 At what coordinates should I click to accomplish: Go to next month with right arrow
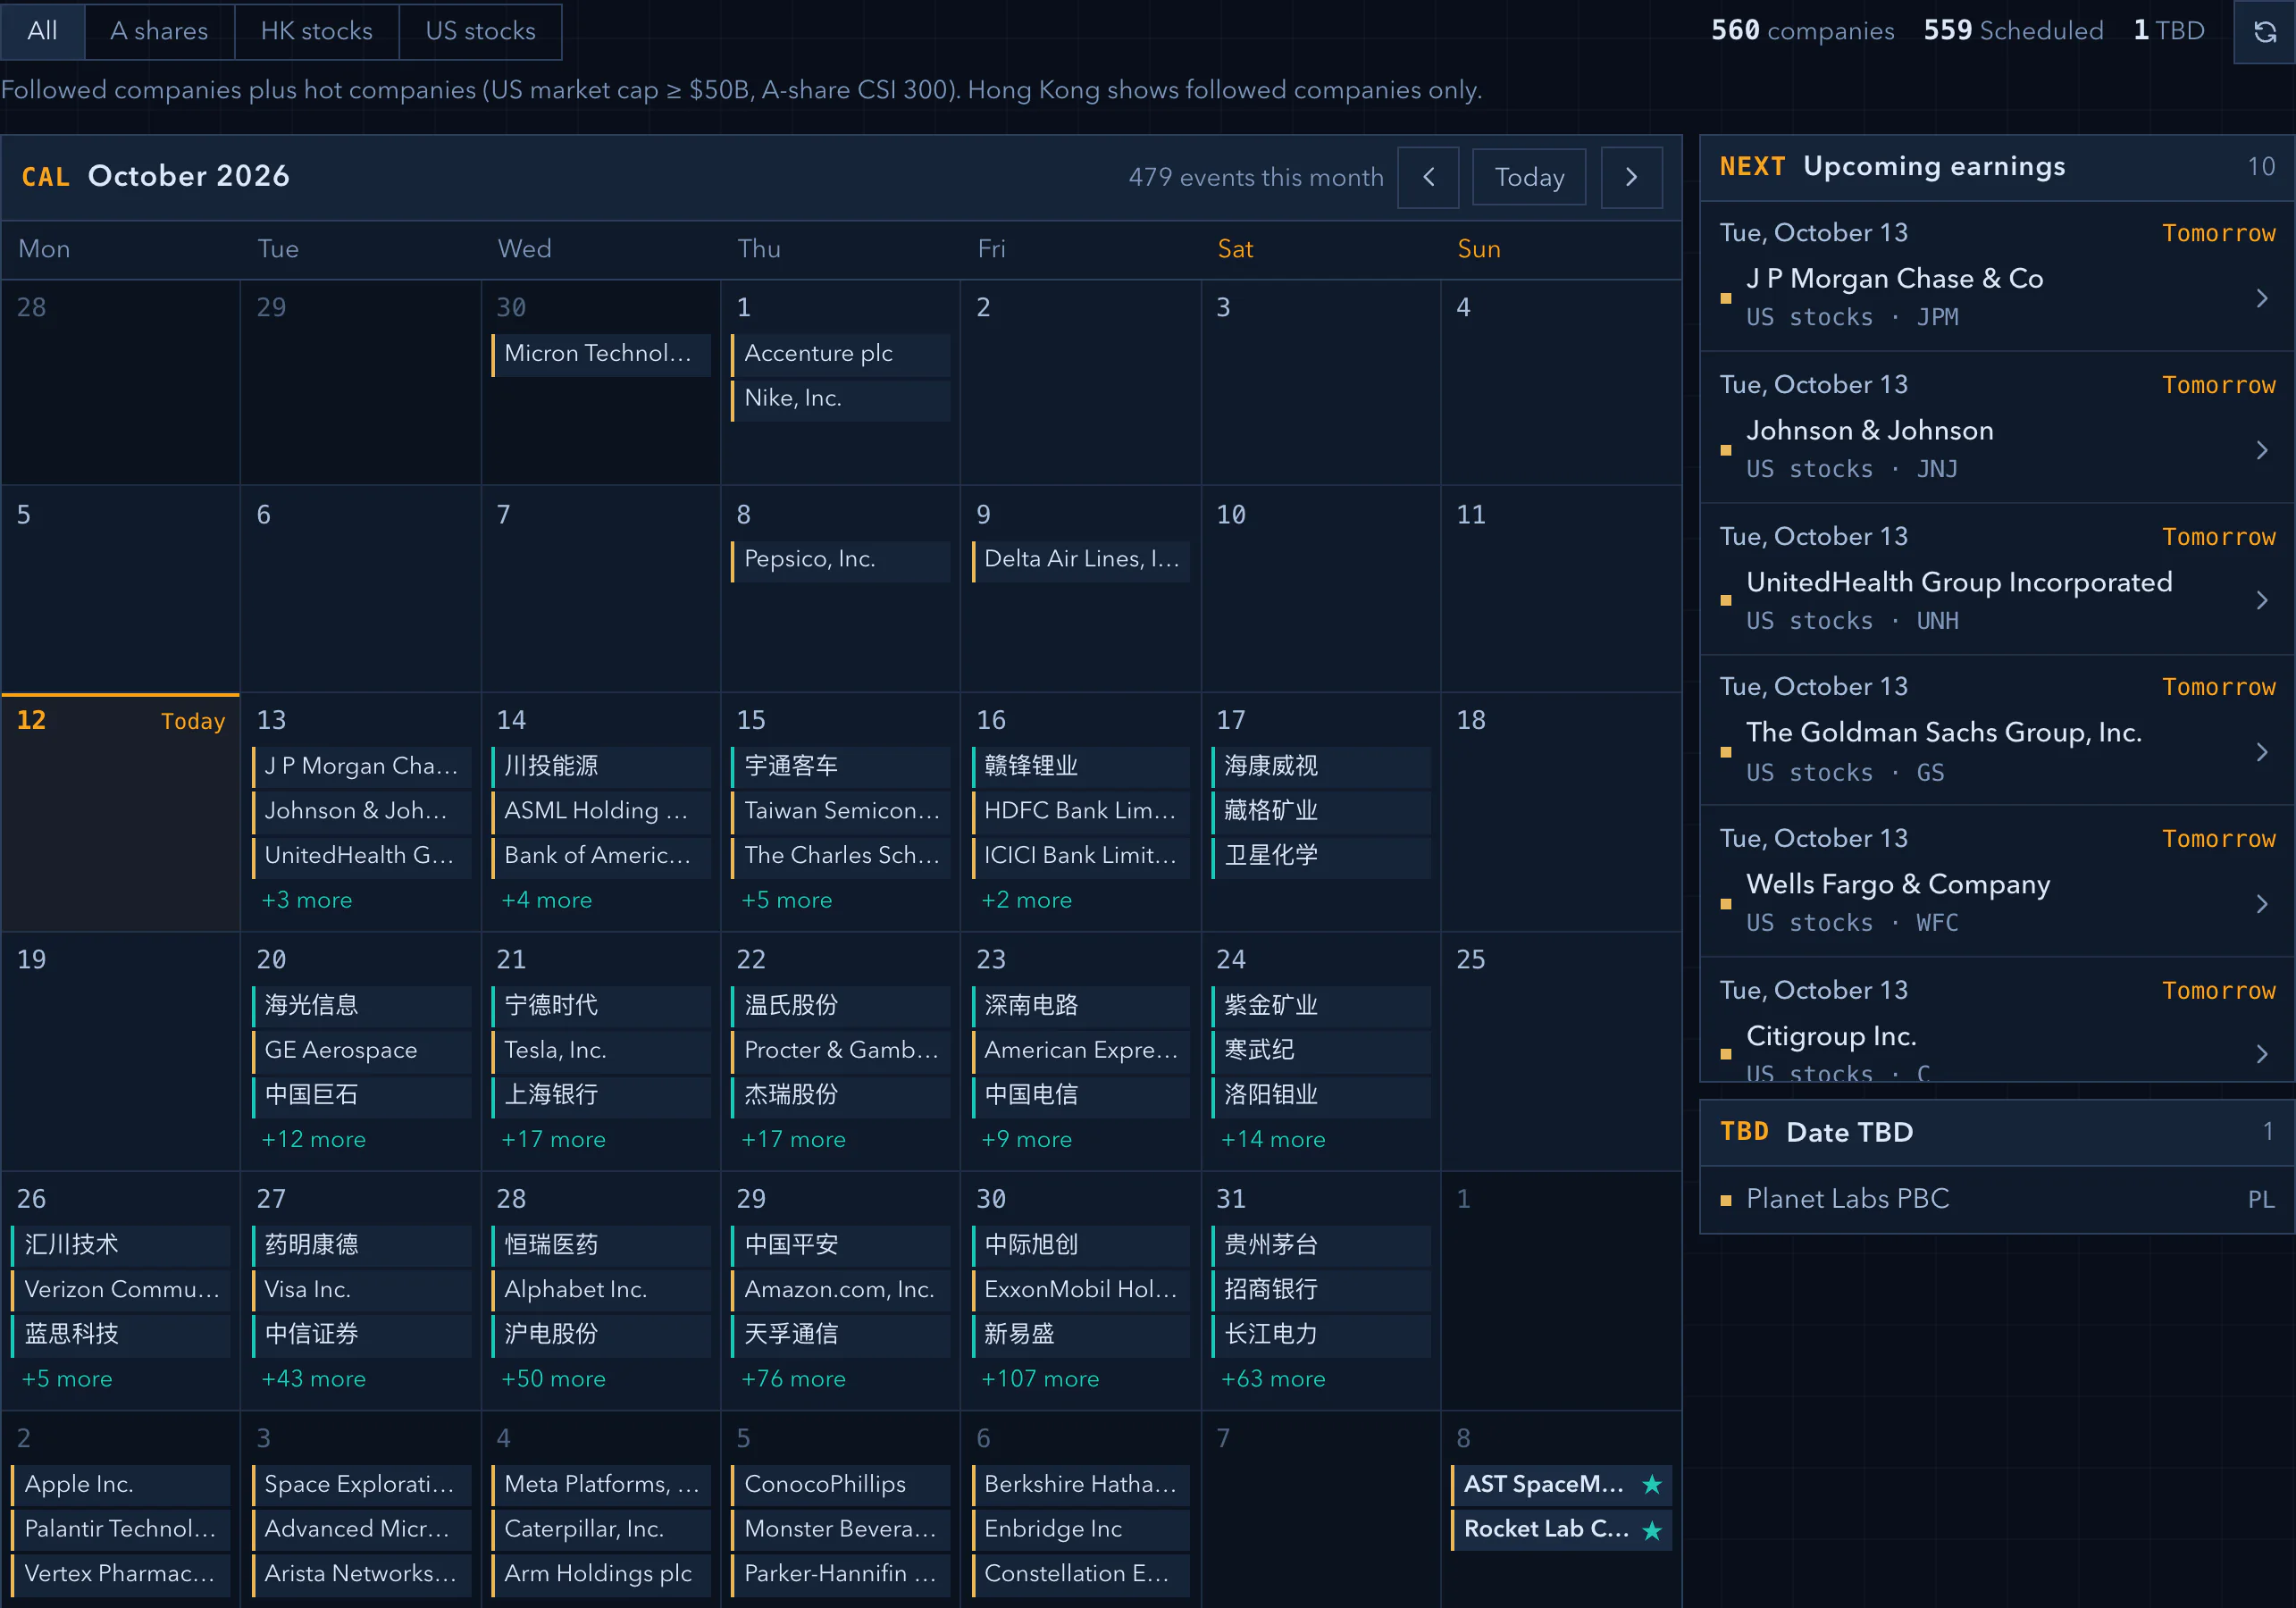[x=1631, y=177]
